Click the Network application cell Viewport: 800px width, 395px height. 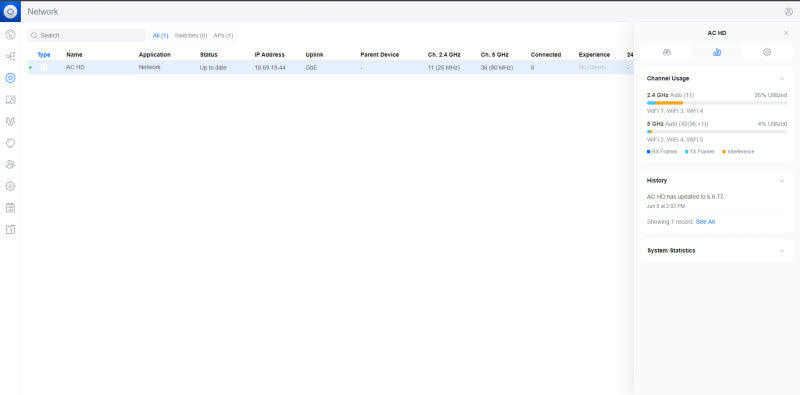[x=149, y=67]
